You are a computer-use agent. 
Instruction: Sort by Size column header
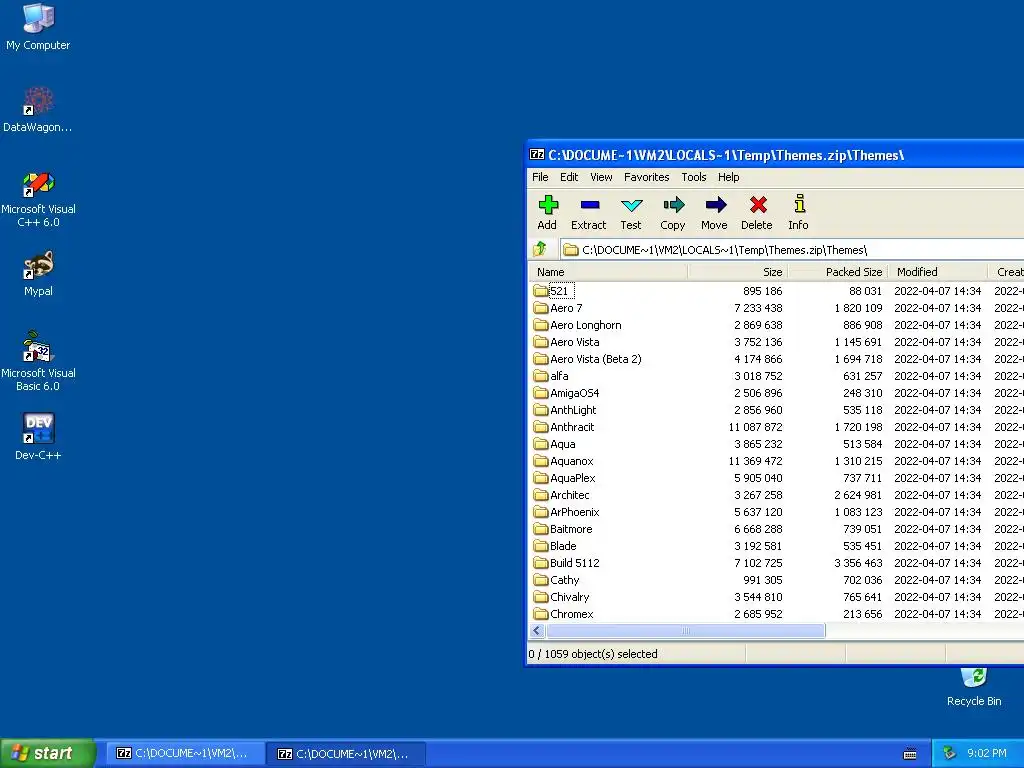pos(738,272)
